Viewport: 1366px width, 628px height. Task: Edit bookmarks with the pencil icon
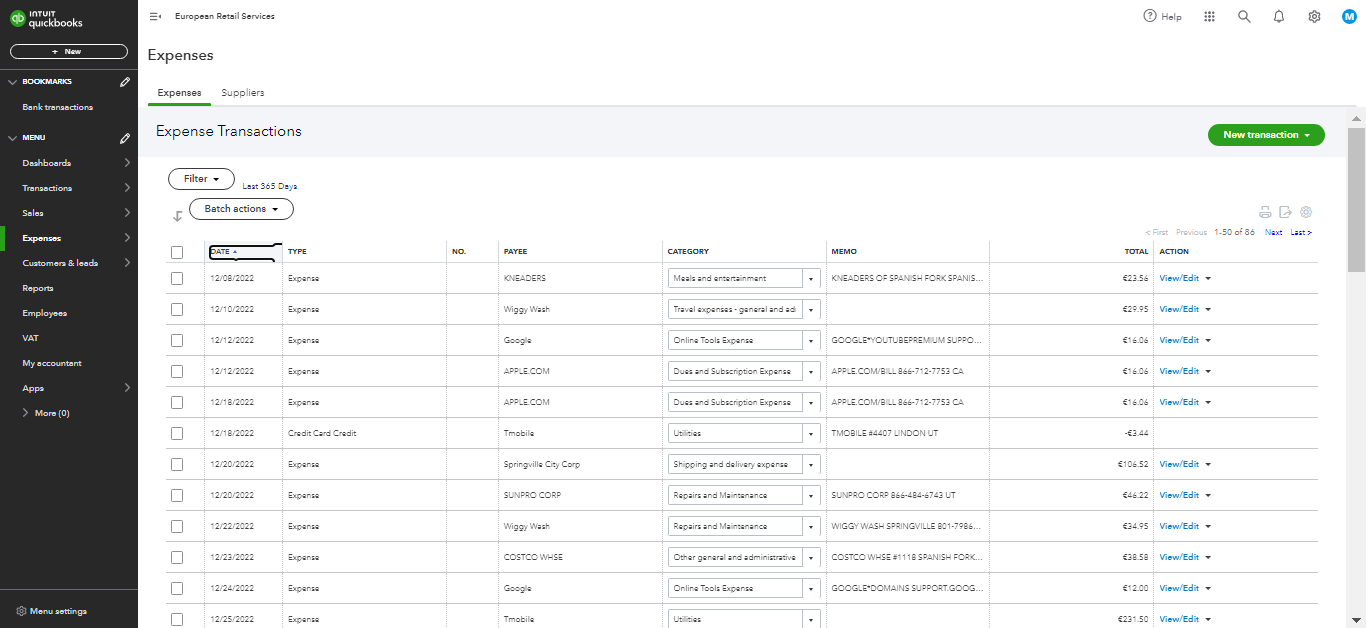point(125,82)
